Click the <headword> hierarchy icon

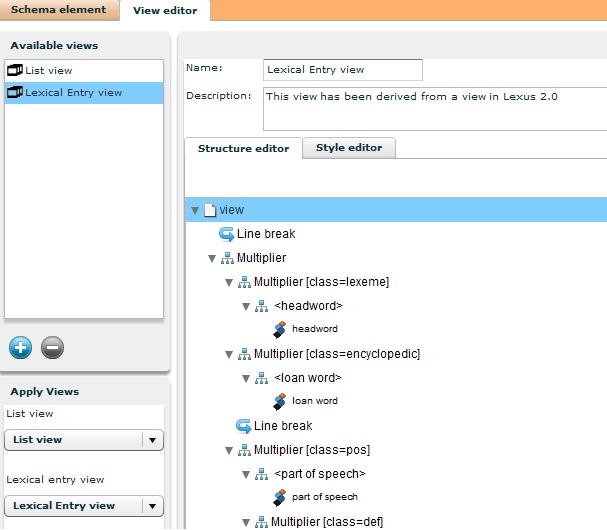point(261,306)
